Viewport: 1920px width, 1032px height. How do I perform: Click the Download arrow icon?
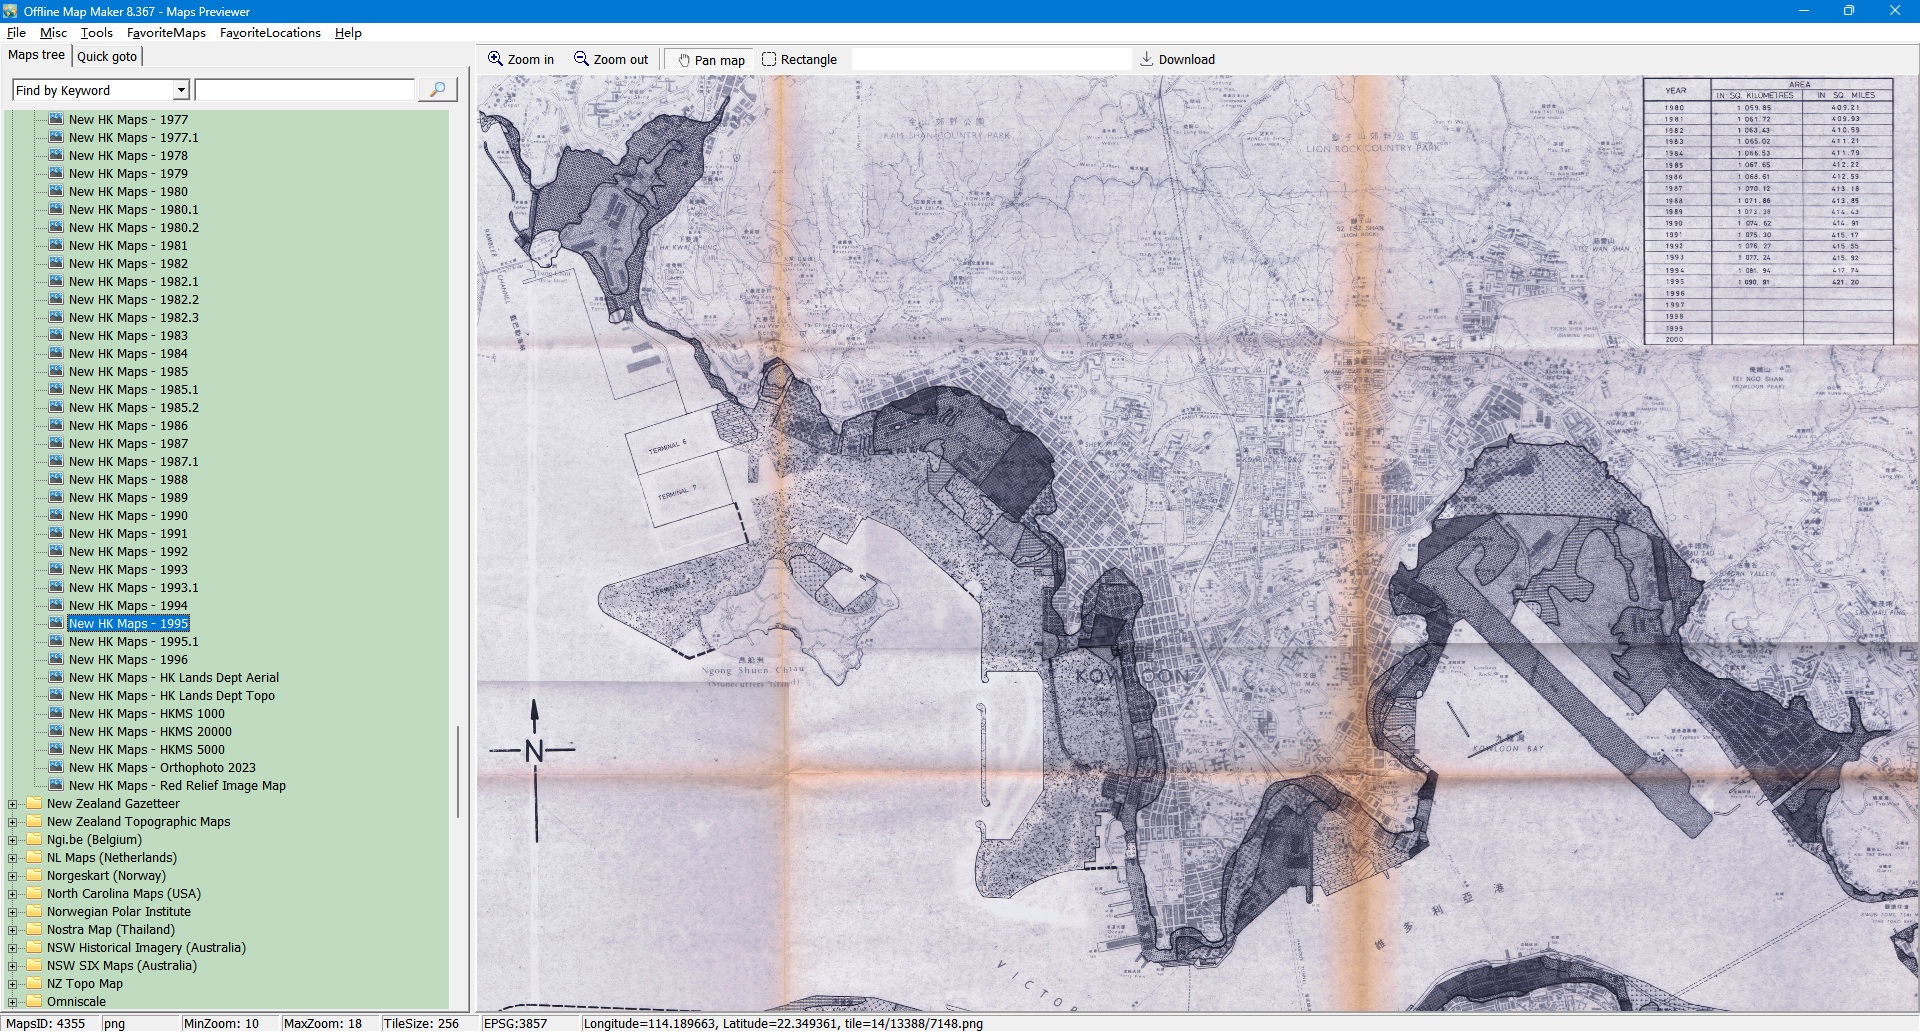1147,59
